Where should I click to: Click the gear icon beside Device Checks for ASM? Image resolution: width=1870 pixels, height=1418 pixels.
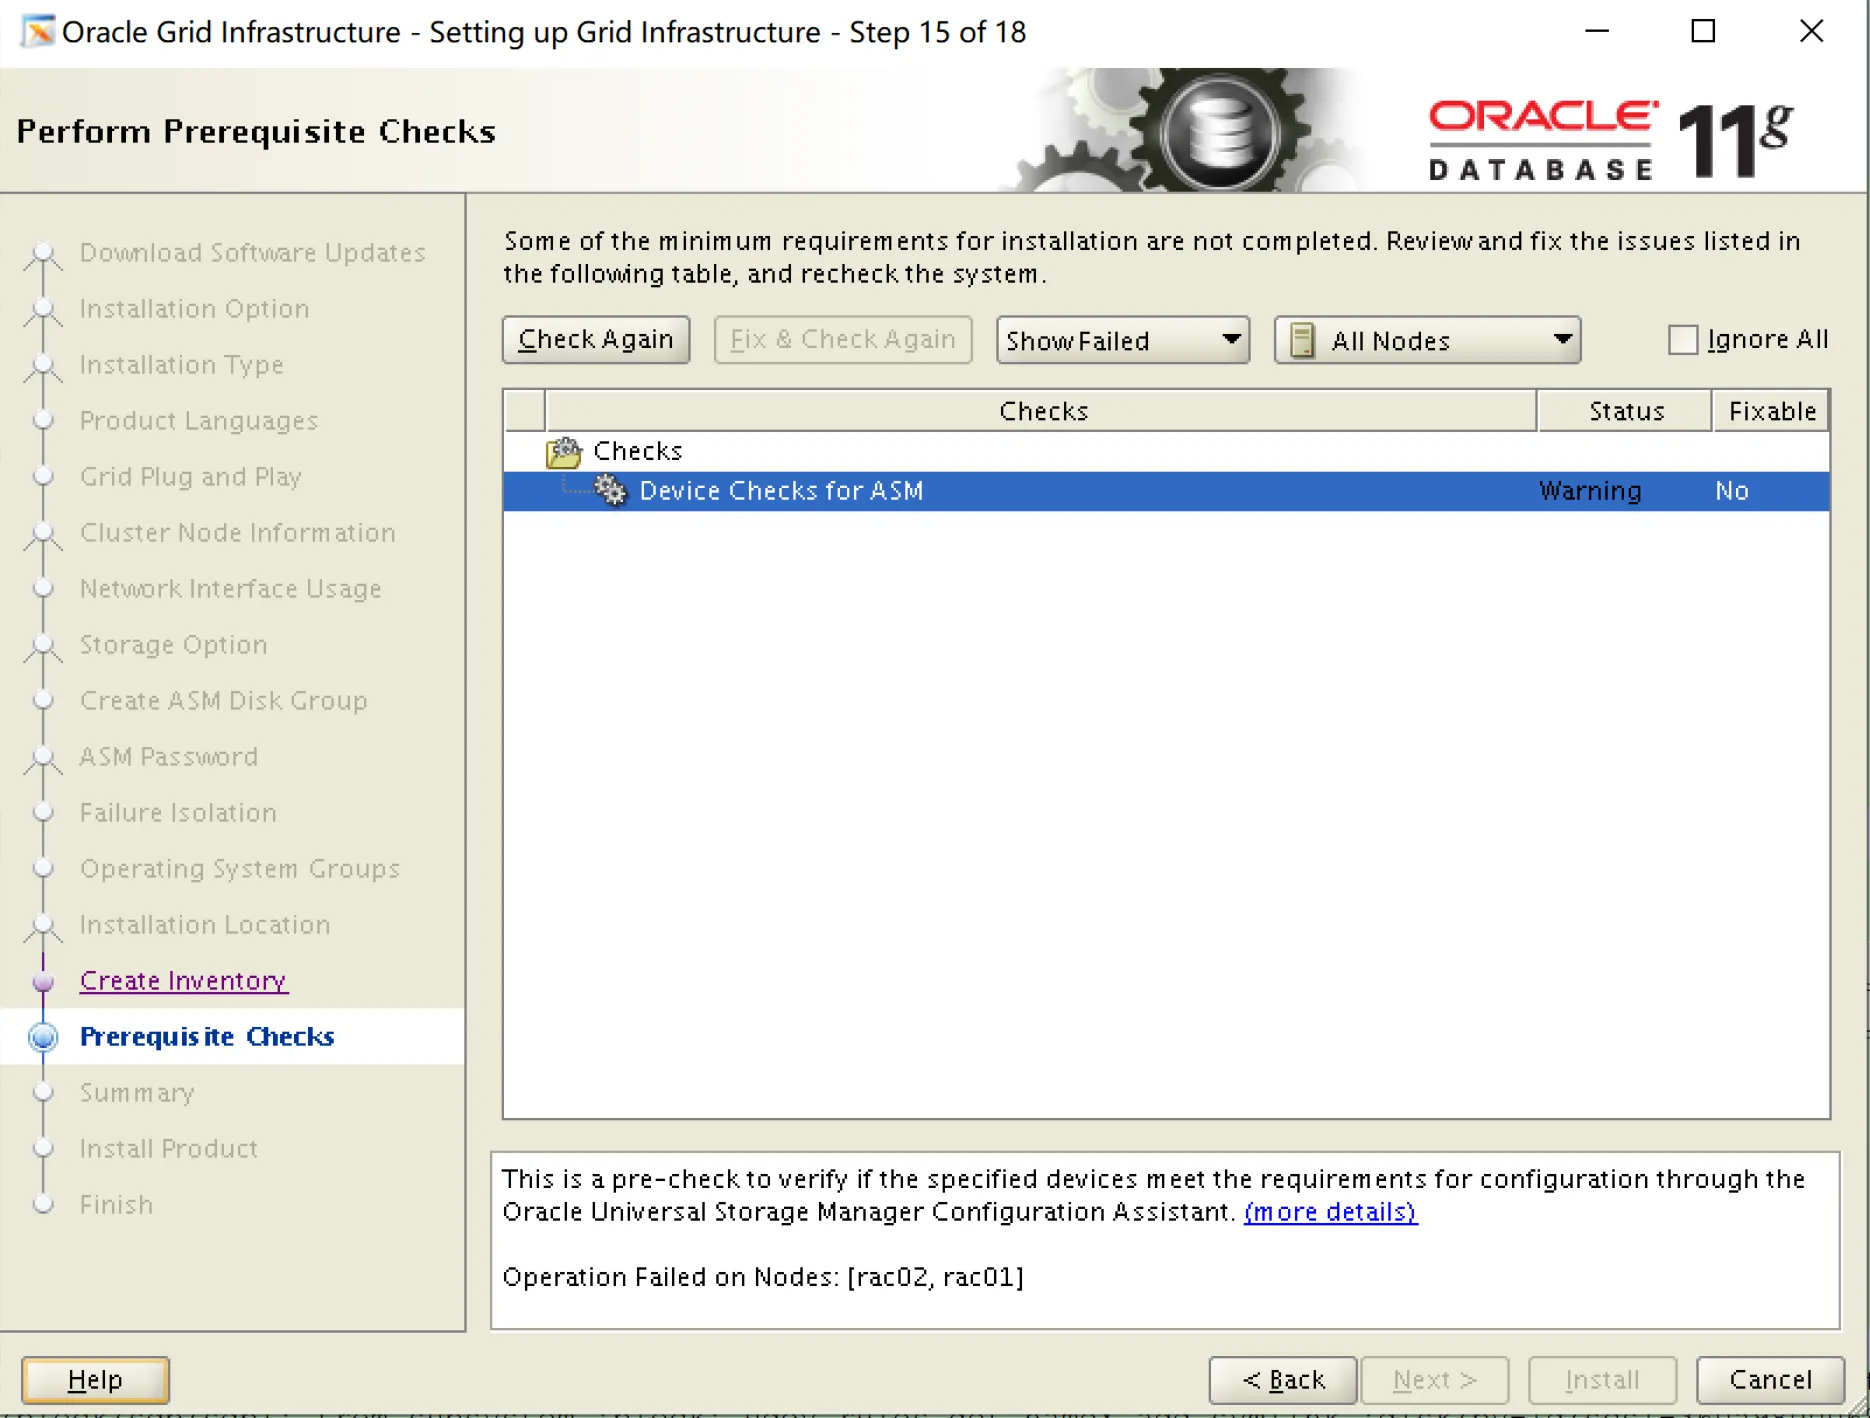point(611,490)
